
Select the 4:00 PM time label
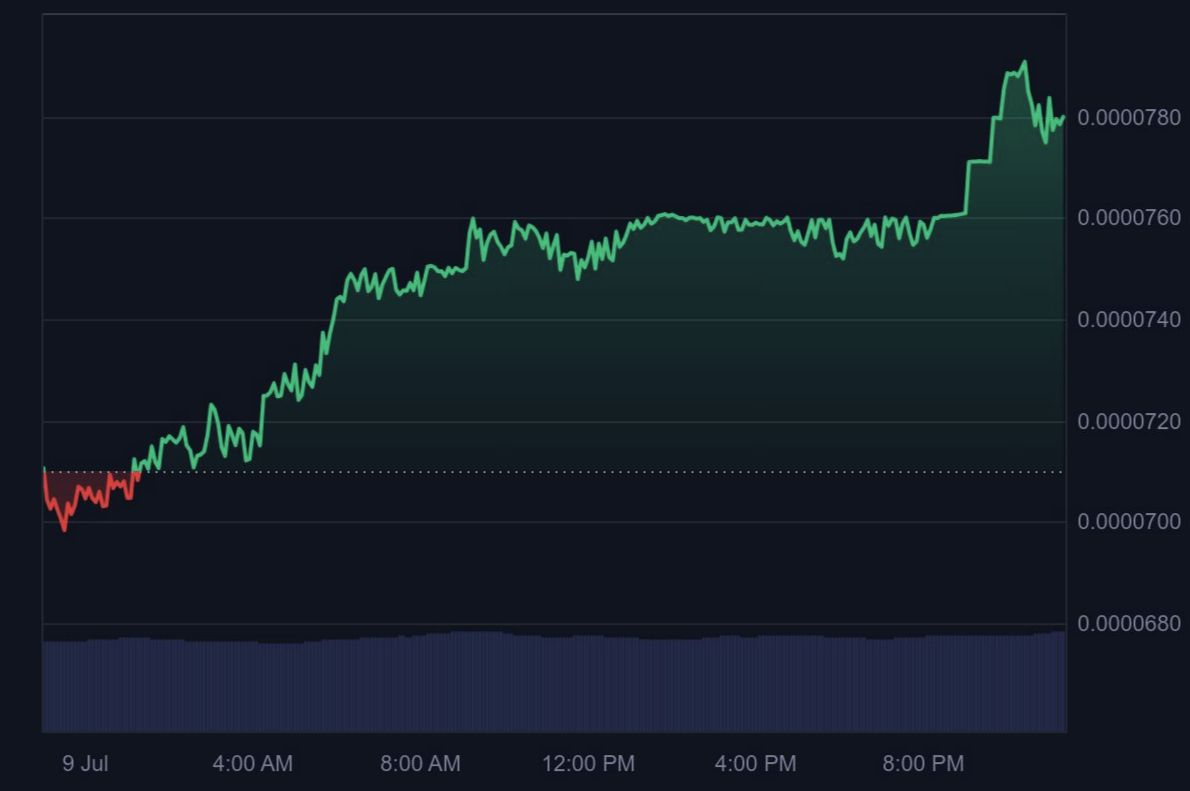(x=755, y=763)
